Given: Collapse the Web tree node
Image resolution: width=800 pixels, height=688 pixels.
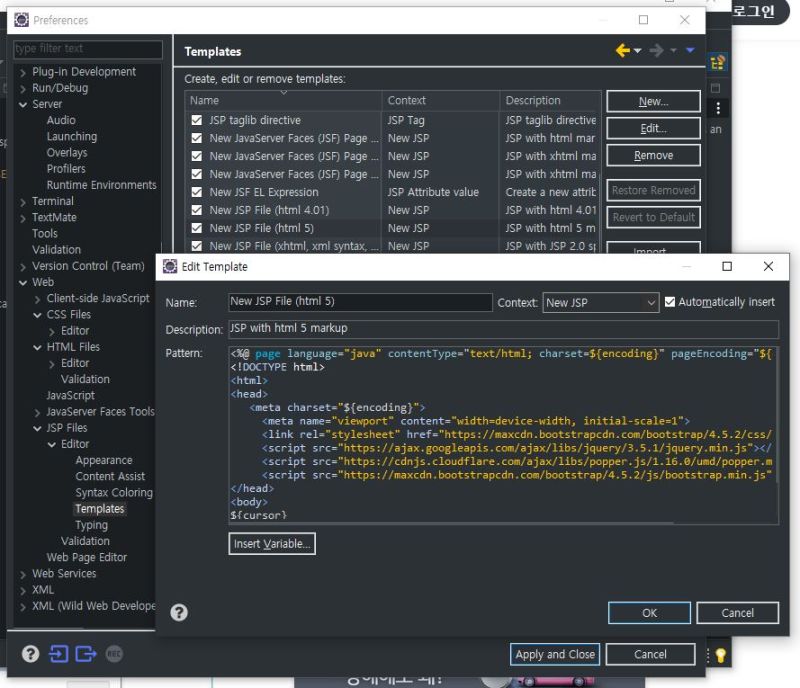Looking at the screenshot, I should 23,282.
